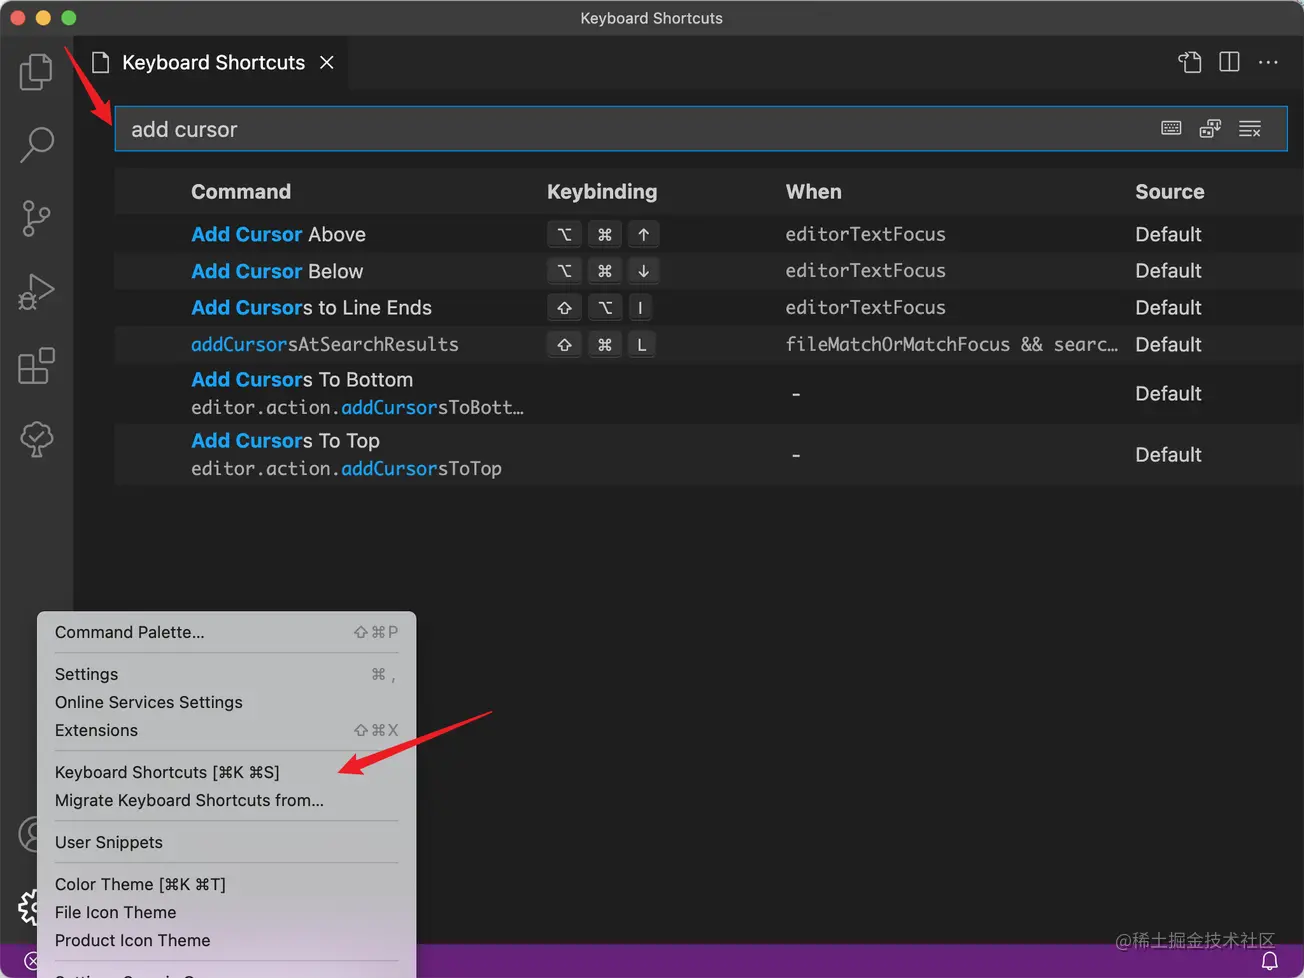Open the Explorer view in activity bar
The width and height of the screenshot is (1304, 978).
click(x=36, y=72)
